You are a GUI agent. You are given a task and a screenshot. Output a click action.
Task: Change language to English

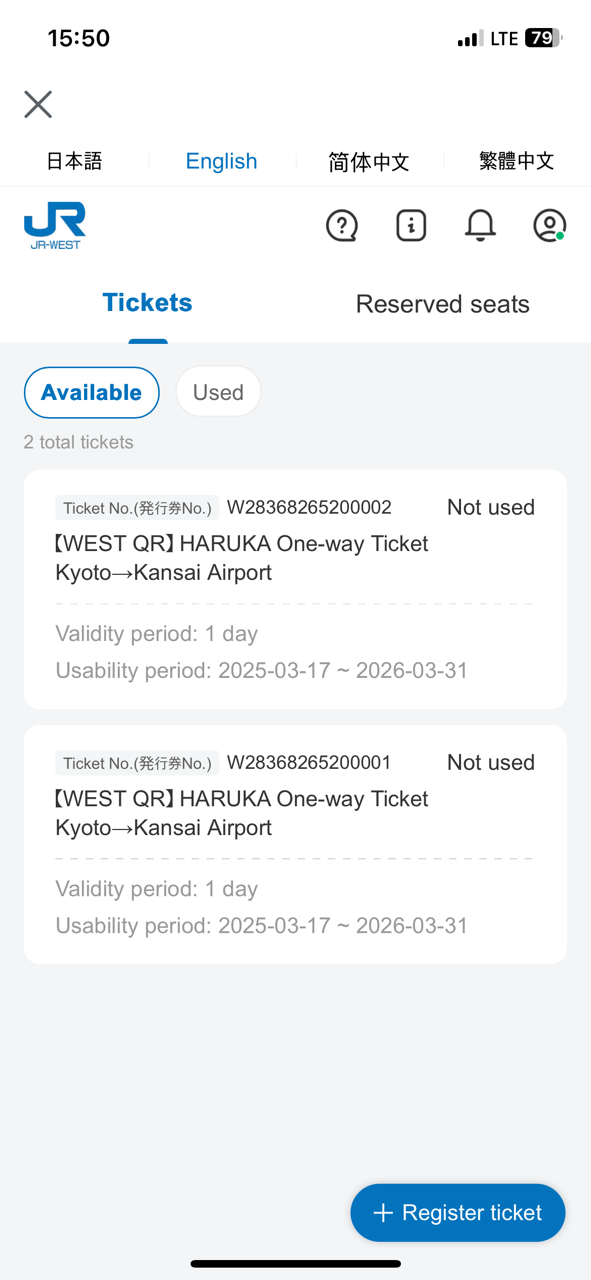click(221, 161)
